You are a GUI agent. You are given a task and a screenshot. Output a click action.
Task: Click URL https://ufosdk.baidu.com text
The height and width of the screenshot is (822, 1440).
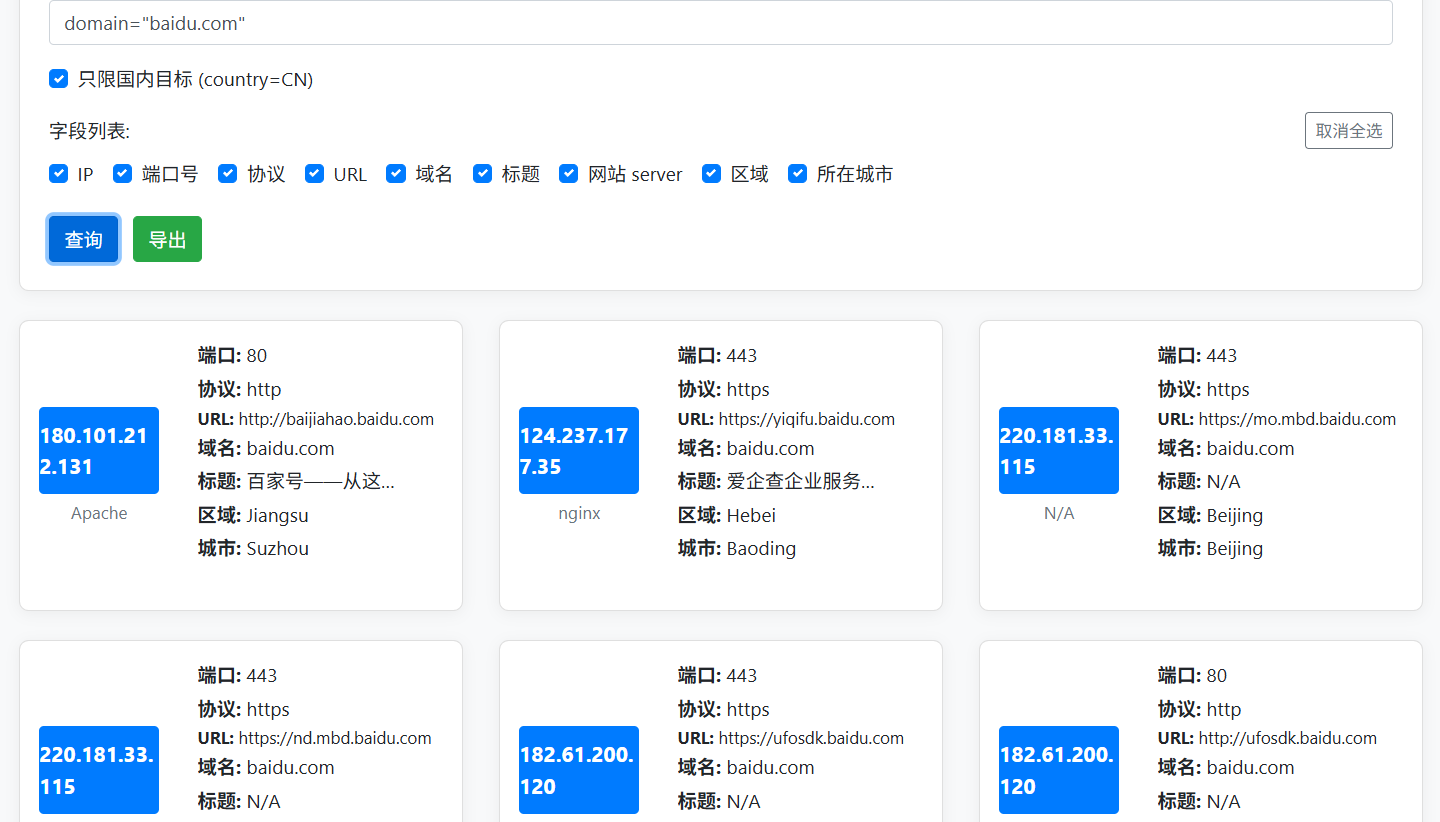791,738
